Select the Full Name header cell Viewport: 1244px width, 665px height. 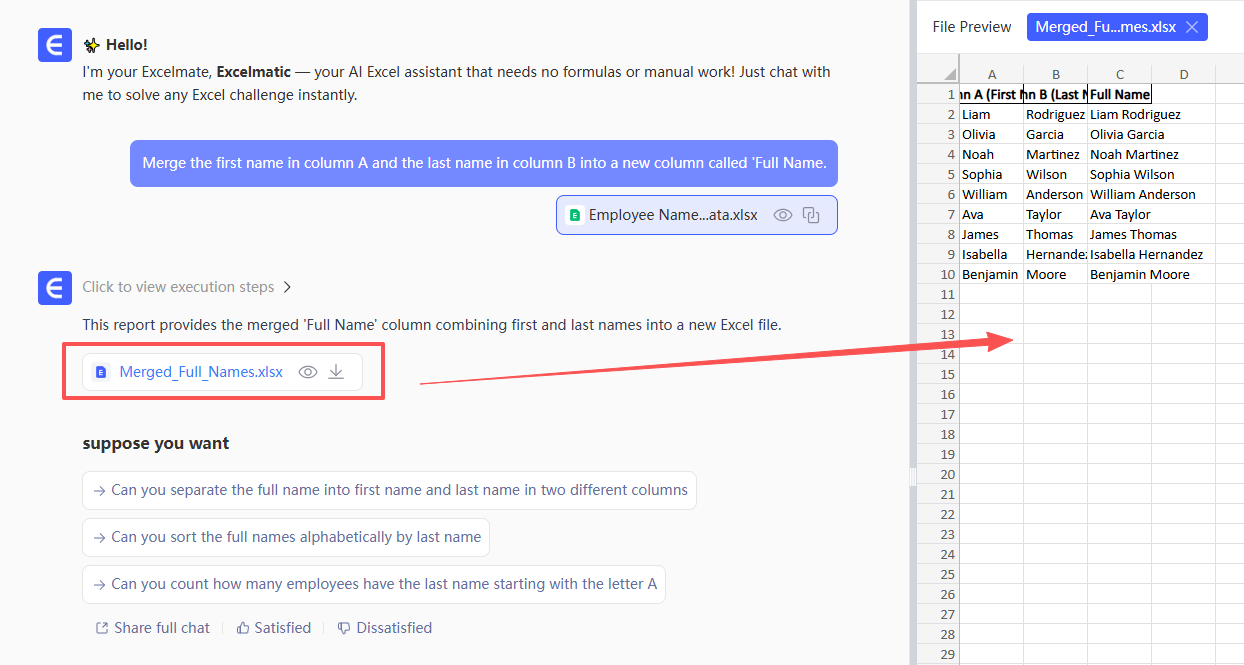click(x=1119, y=94)
